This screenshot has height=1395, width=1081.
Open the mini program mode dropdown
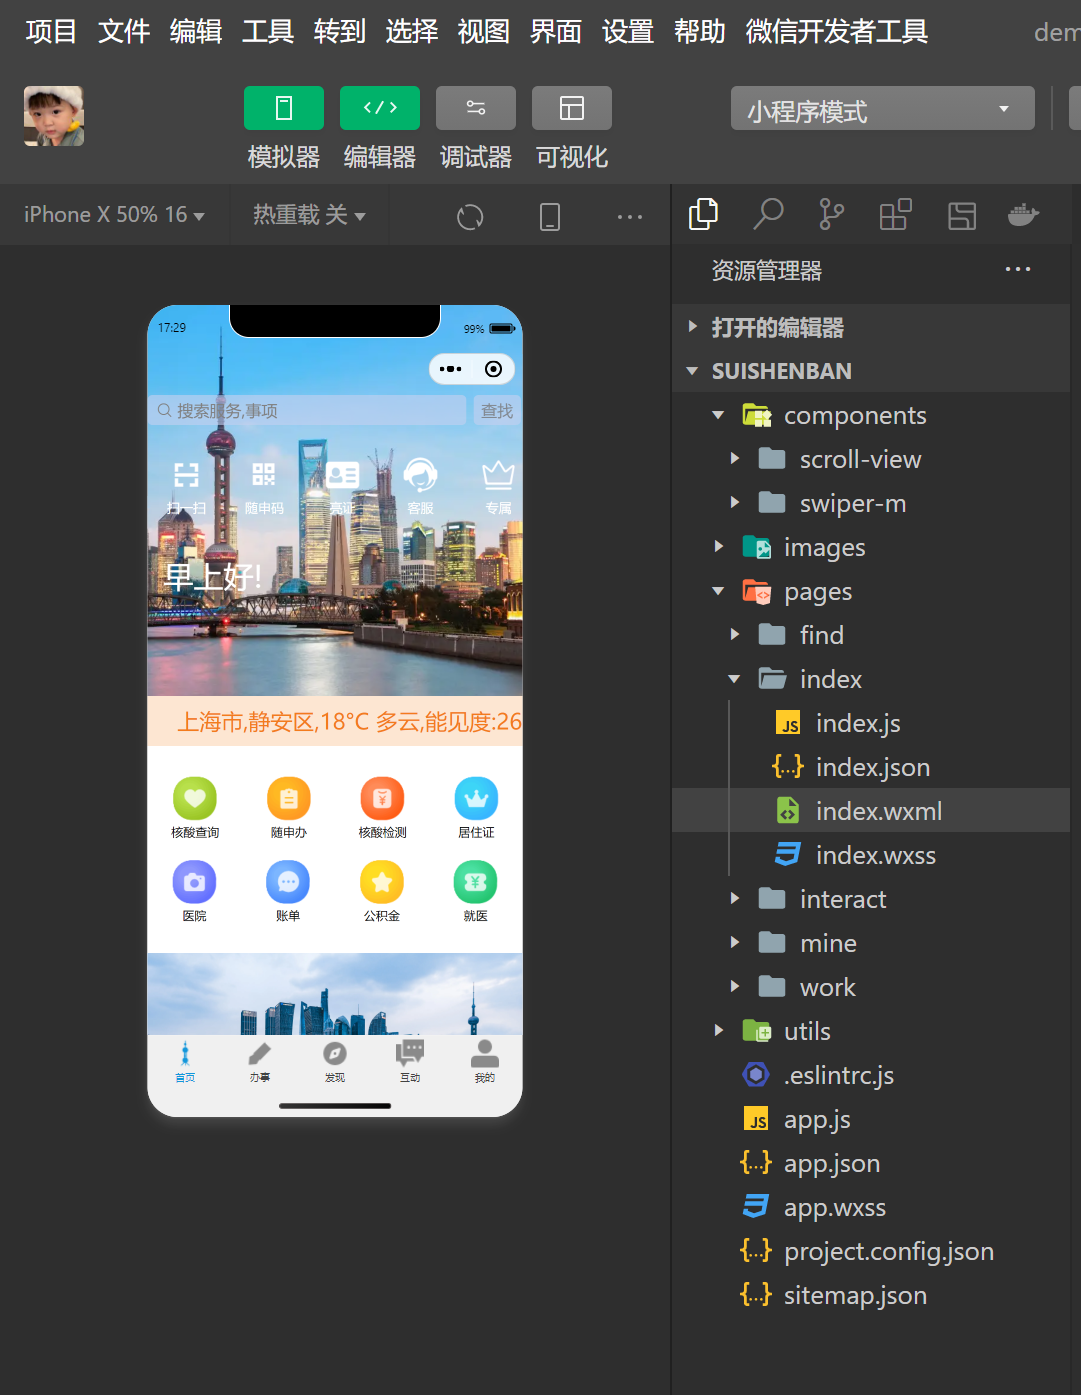tap(882, 108)
